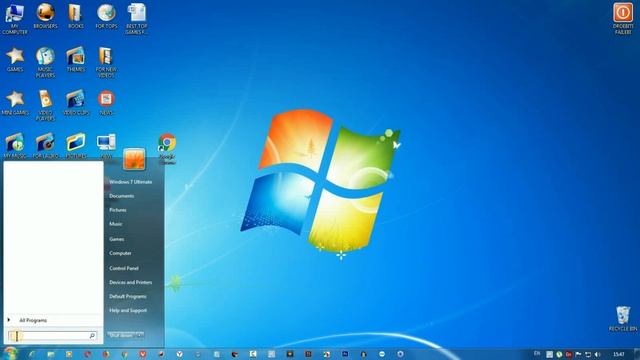Select the MY MUSIC desktop folder
Screen dimensions: 640x360
point(15,146)
